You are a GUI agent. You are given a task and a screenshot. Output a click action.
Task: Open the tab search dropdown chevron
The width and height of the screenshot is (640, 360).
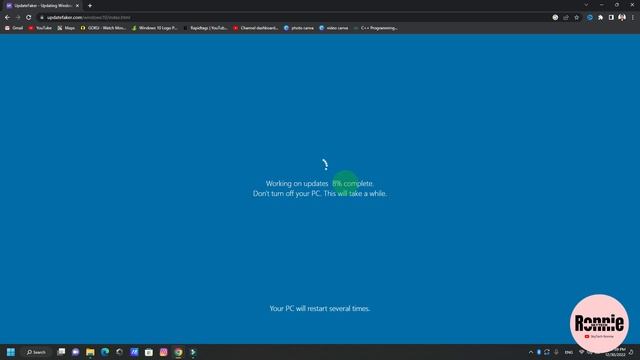pos(586,5)
